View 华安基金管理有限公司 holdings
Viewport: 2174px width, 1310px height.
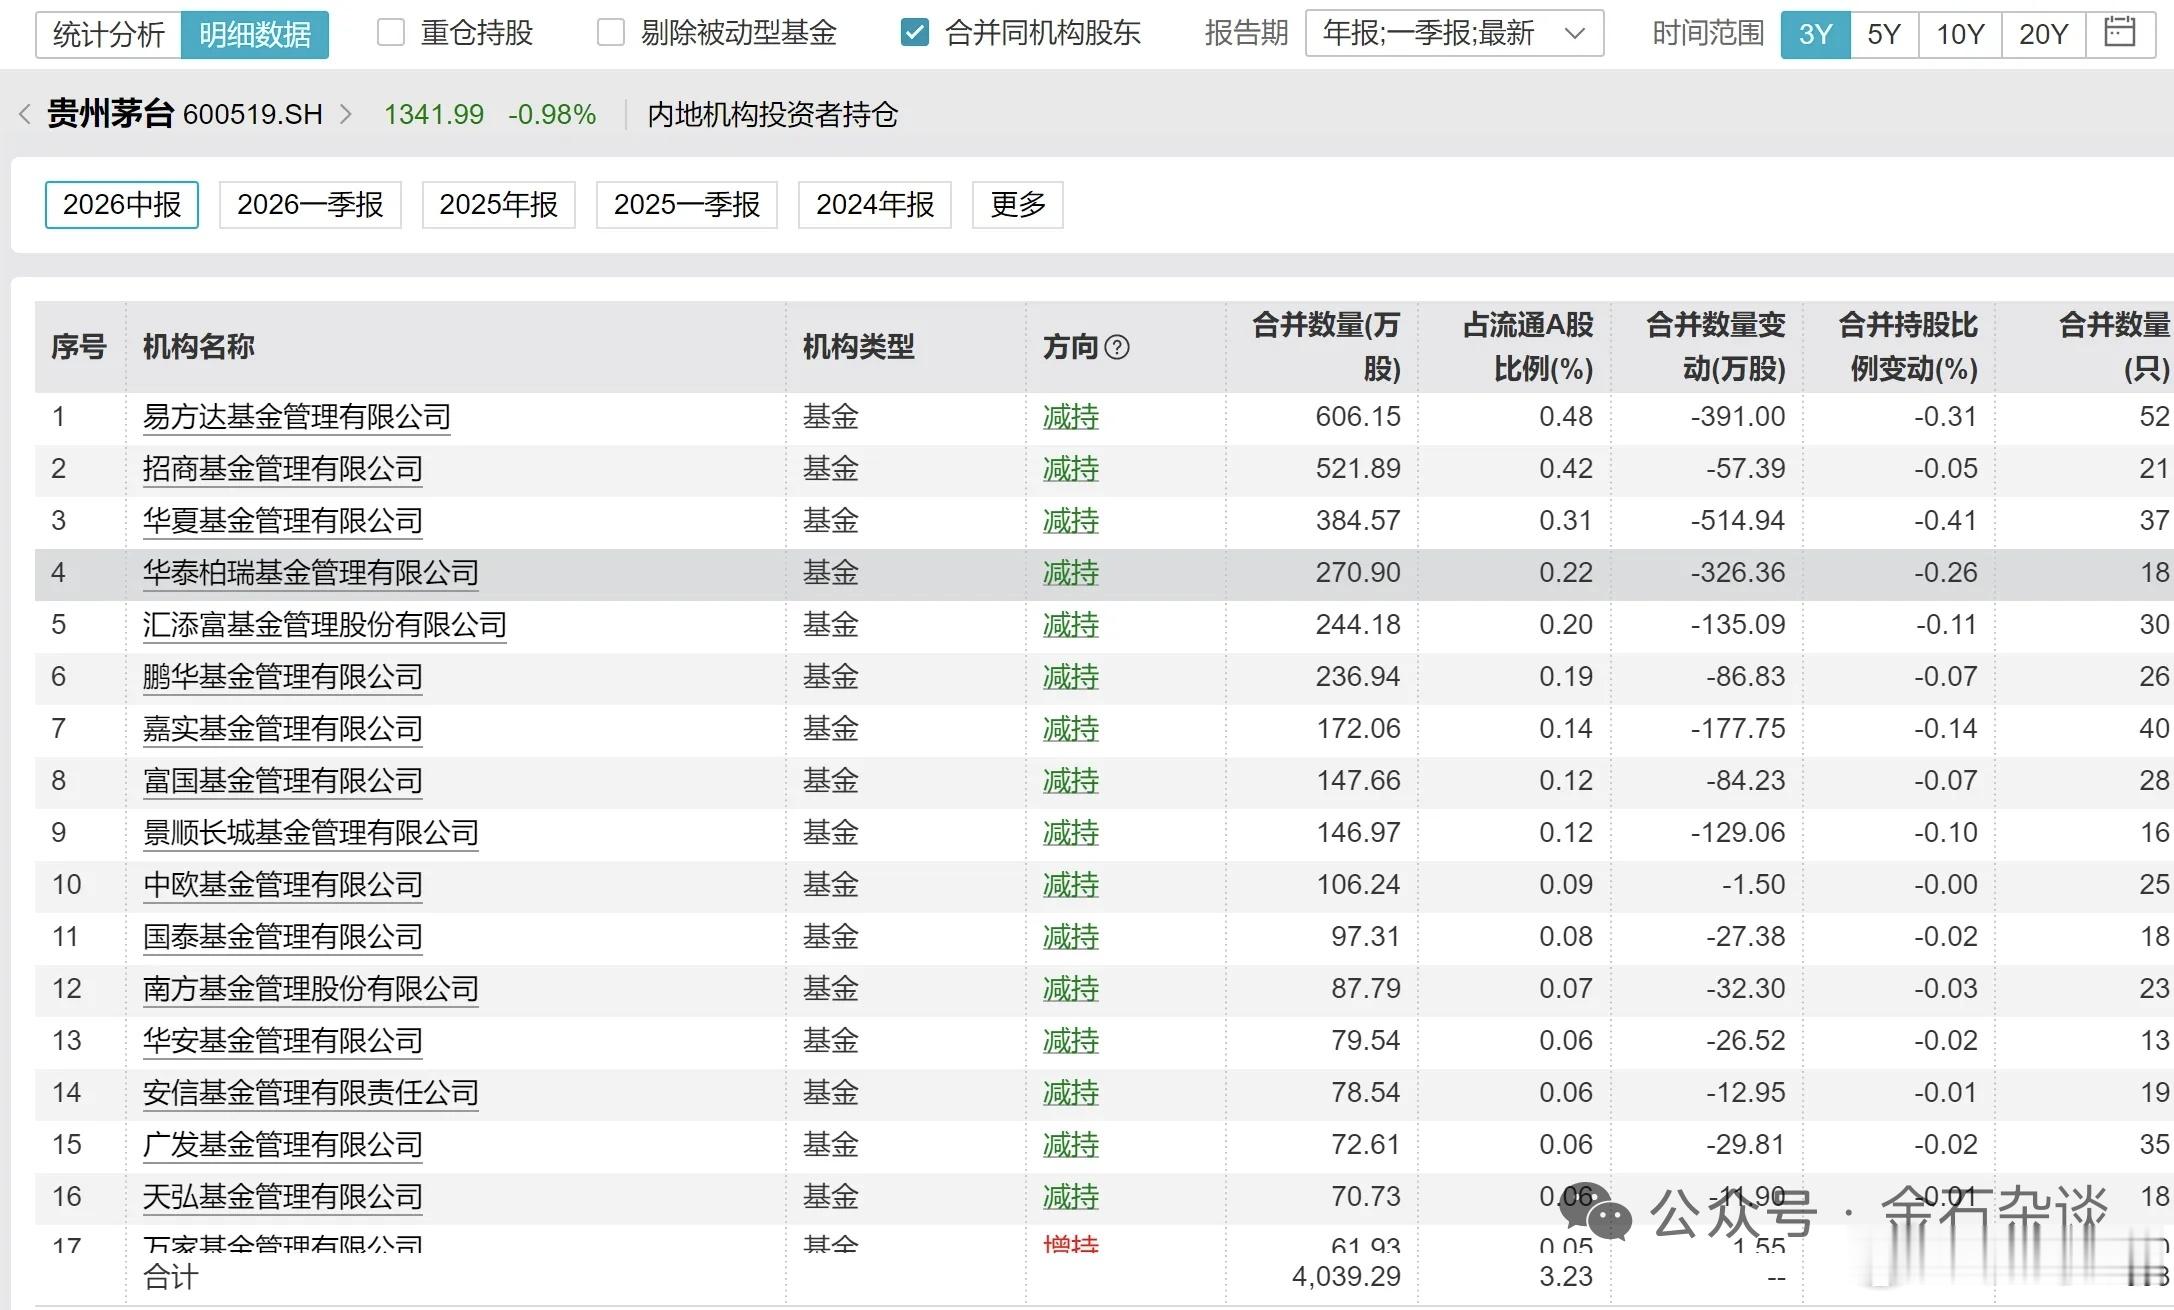pos(283,1041)
